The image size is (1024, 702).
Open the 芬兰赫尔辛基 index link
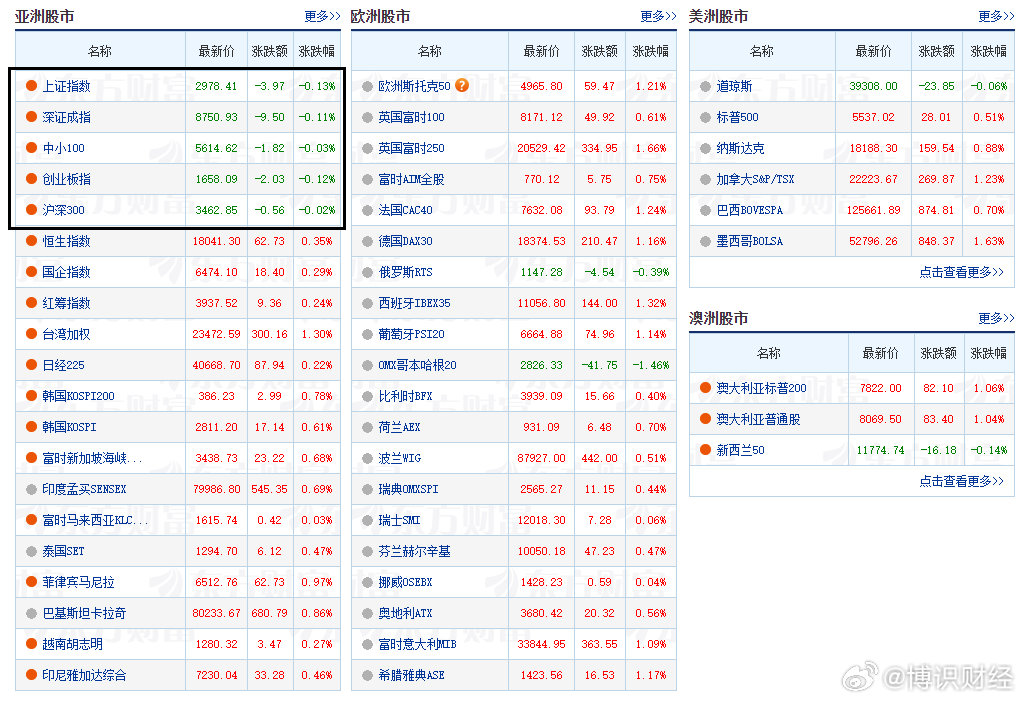415,551
